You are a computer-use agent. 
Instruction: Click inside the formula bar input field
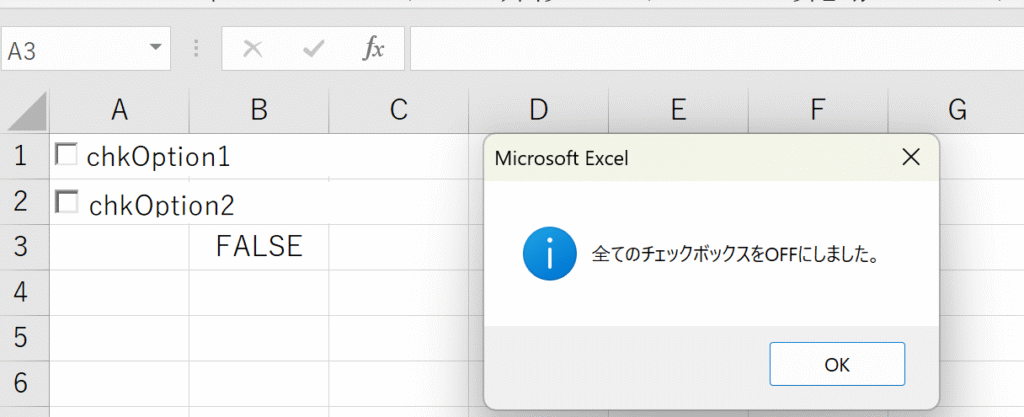pos(700,49)
